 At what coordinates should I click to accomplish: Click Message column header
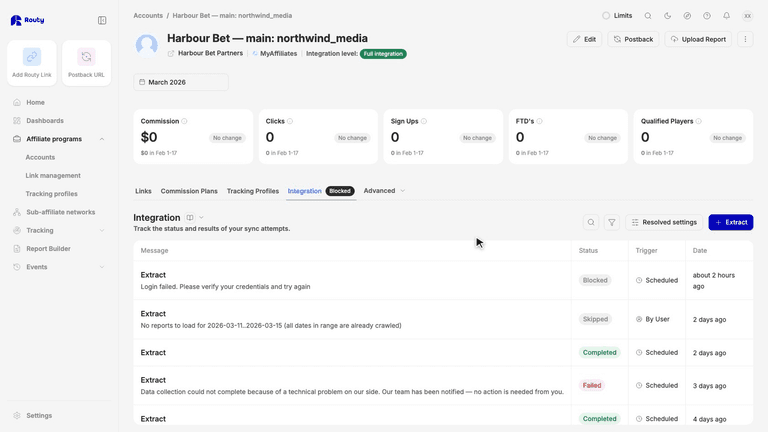(154, 250)
